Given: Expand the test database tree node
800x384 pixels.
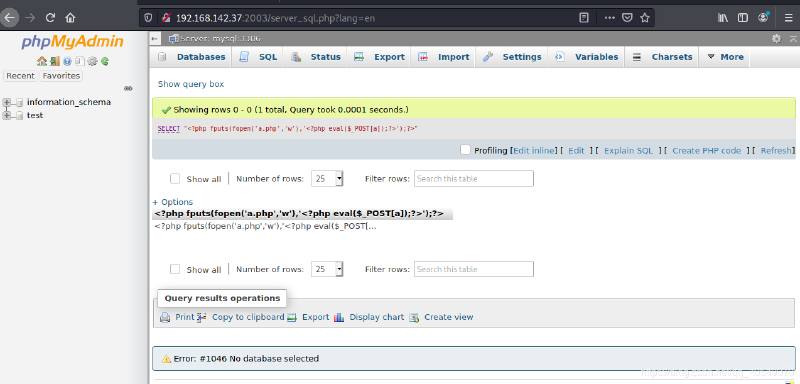Looking at the screenshot, I should click(7, 115).
